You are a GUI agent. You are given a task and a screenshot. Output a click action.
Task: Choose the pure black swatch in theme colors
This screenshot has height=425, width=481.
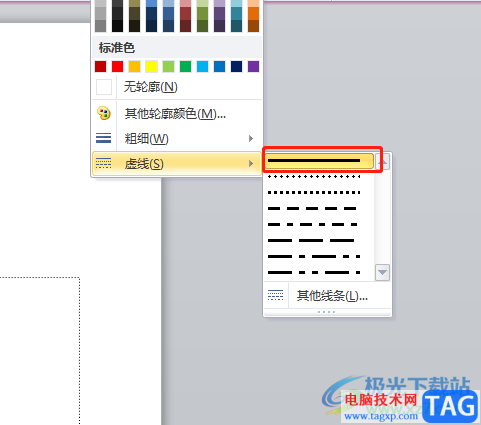[x=117, y=26]
